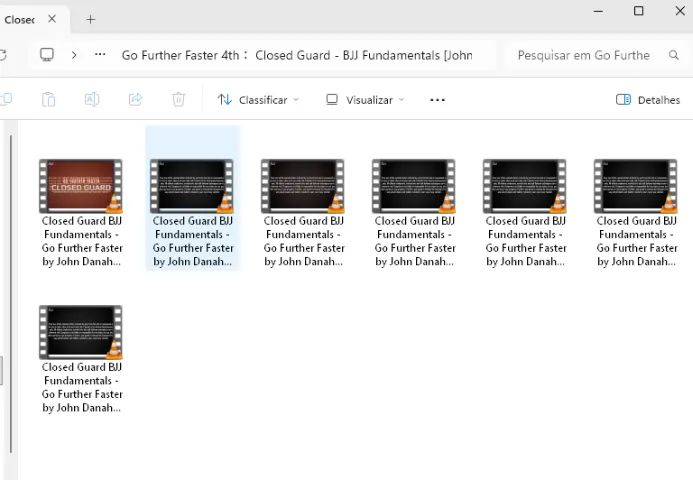Open a new Explorer tab
This screenshot has height=480, width=693.
[x=91, y=19]
